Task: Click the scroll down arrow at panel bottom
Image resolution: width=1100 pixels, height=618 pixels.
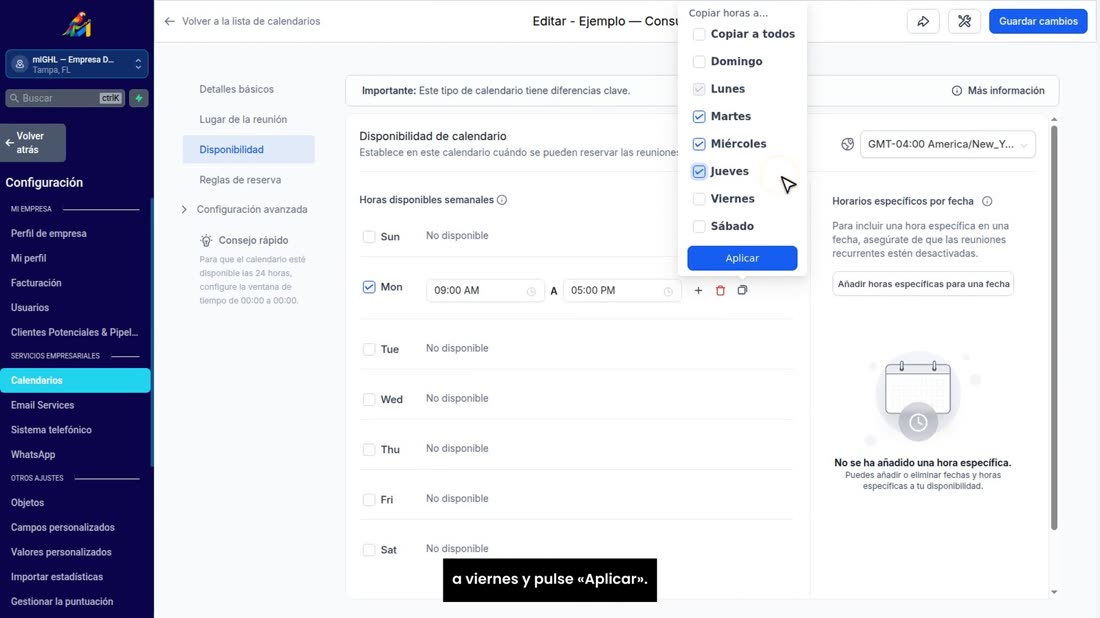Action: coord(1054,593)
